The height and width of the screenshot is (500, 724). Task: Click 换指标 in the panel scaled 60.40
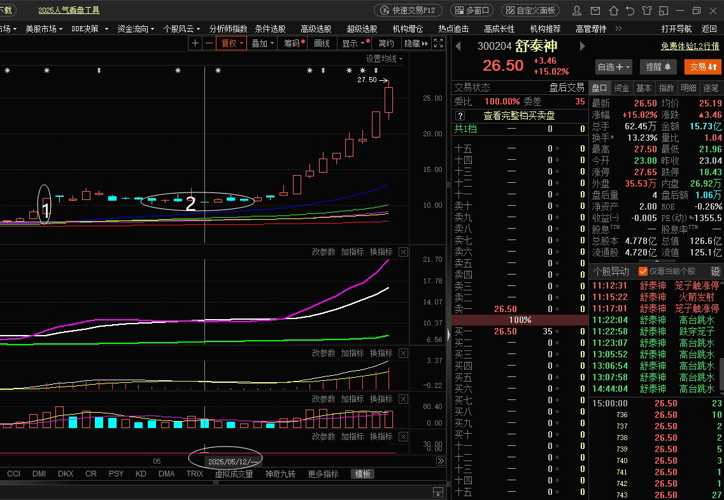(381, 399)
